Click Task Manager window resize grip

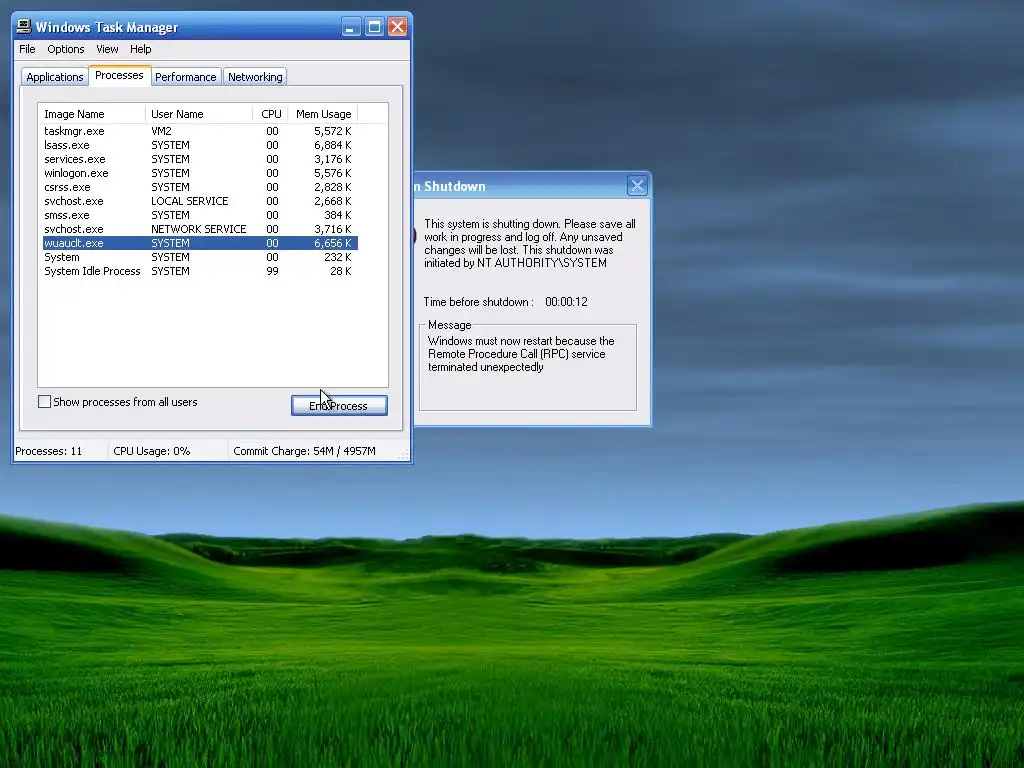(404, 454)
